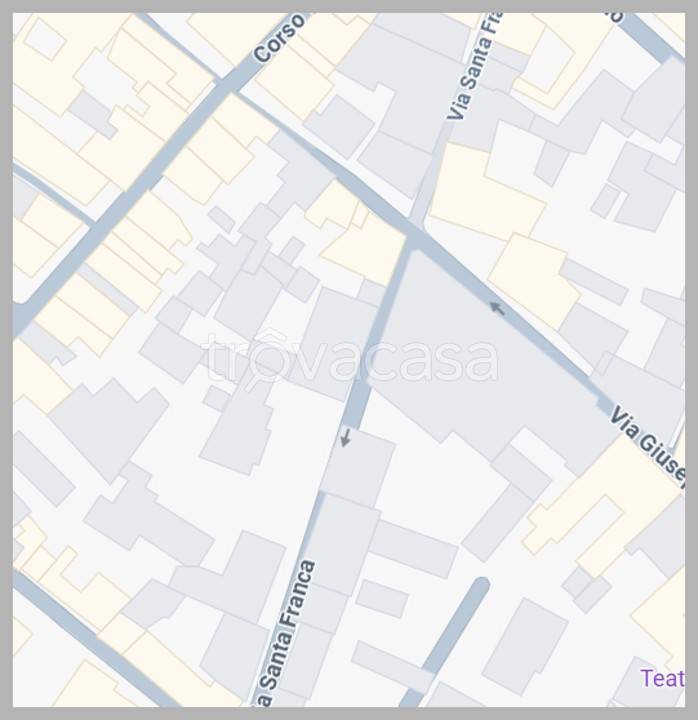Click the downward one-way arrow on Via Santa Franca
698x720 pixels.
click(346, 437)
